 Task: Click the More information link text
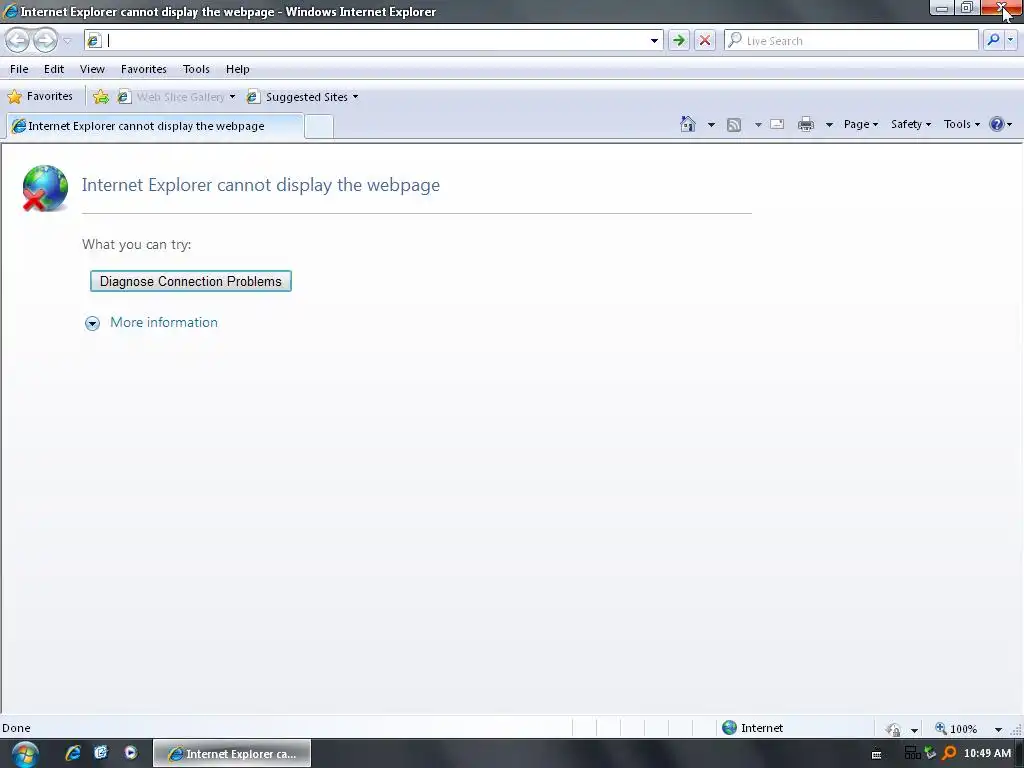pos(164,323)
